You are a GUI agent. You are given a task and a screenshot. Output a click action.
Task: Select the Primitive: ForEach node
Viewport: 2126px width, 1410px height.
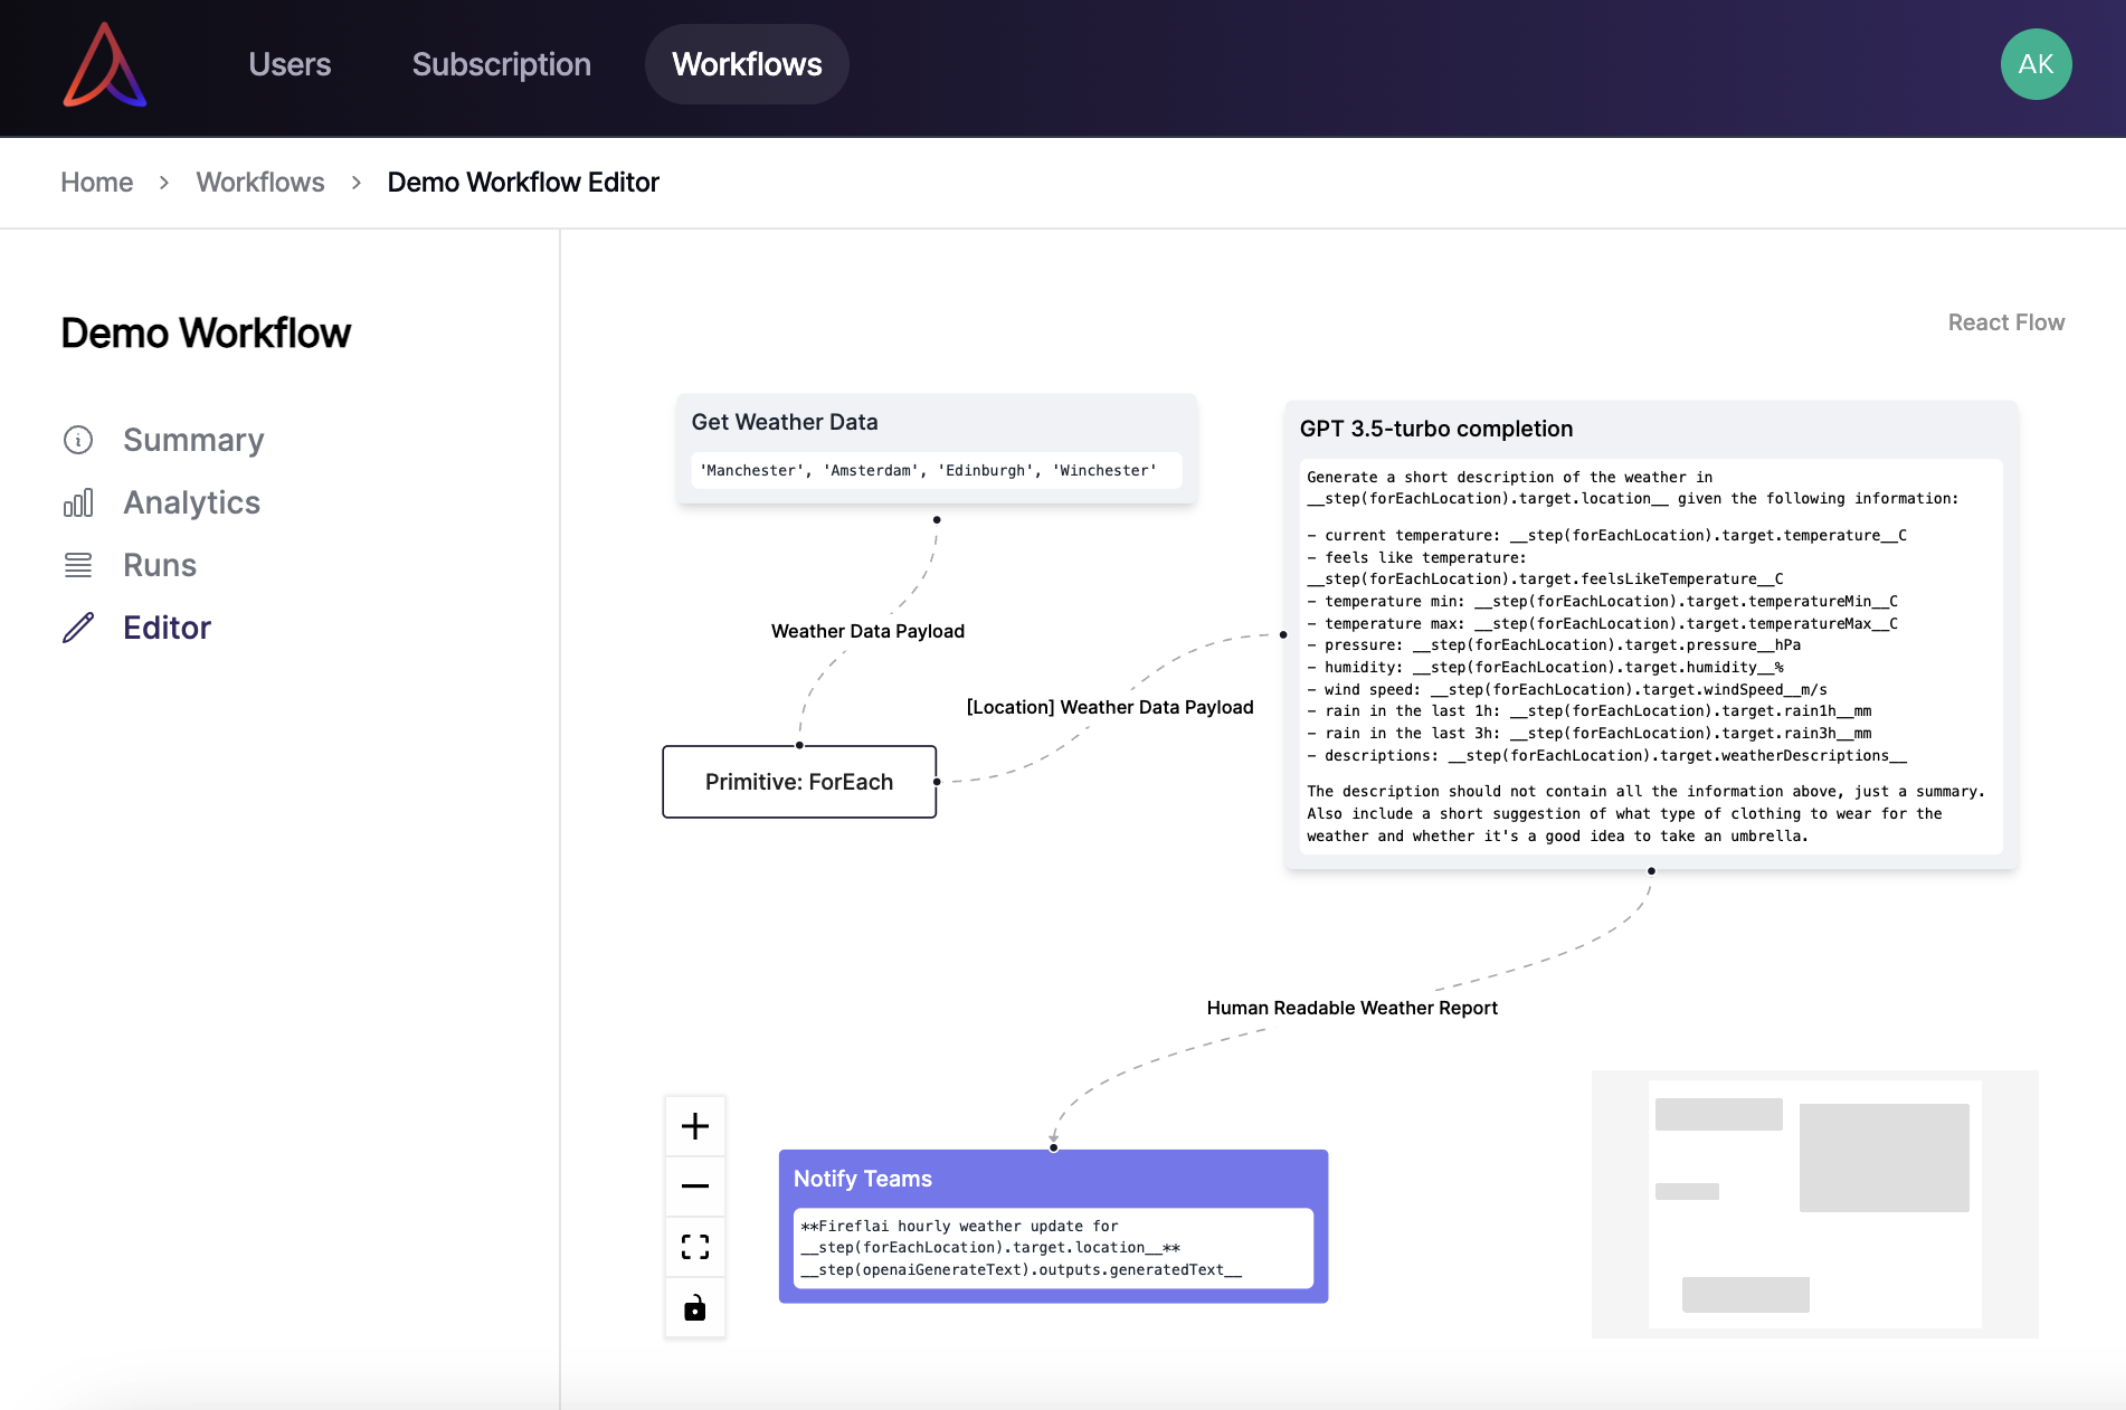click(799, 782)
